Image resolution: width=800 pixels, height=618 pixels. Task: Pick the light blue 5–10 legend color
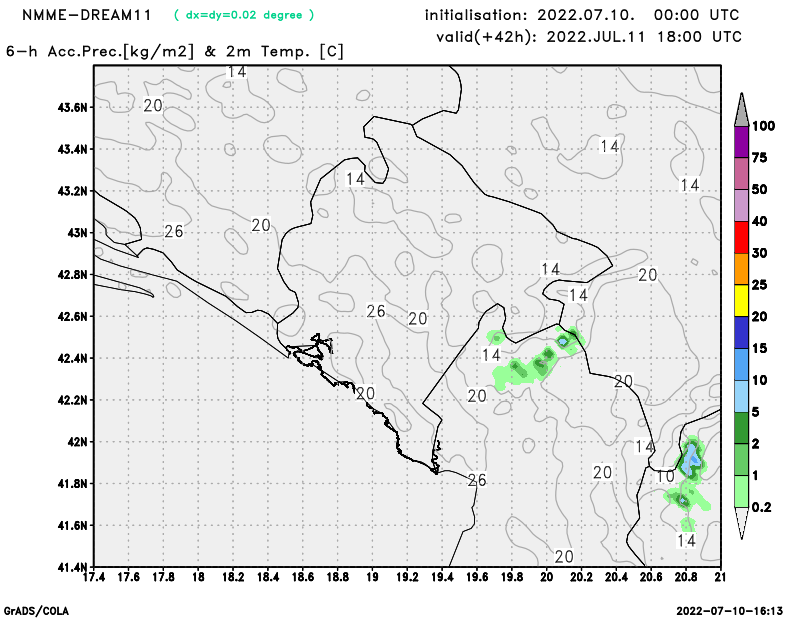pos(741,396)
